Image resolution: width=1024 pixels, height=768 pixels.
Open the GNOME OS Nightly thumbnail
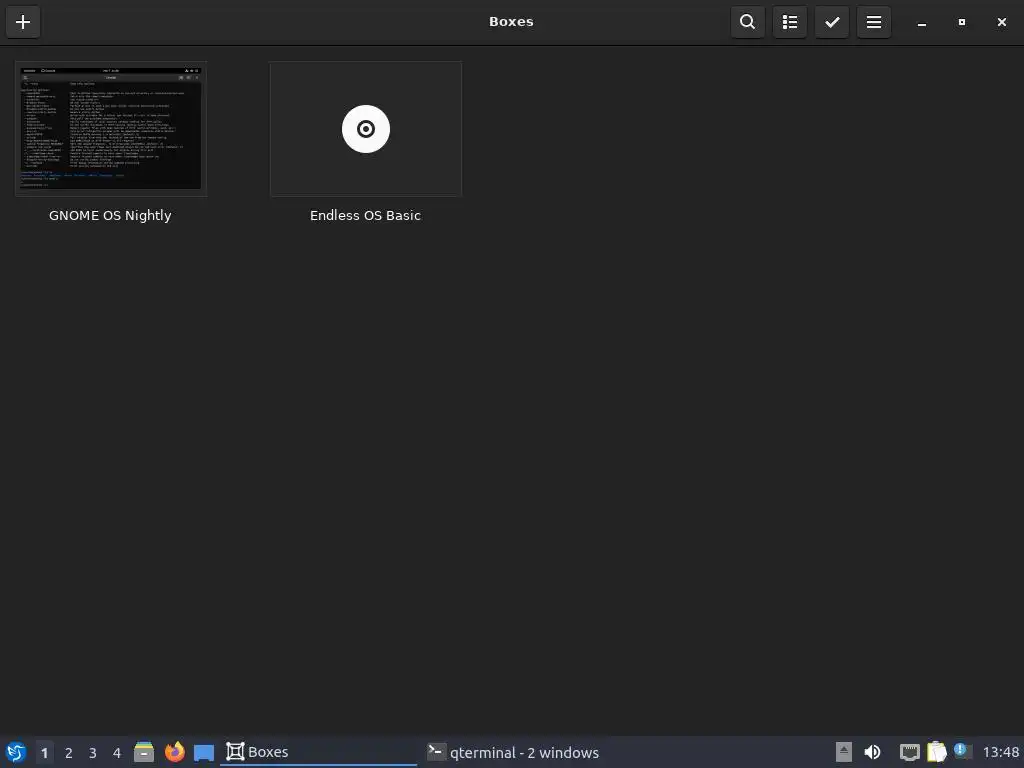tap(111, 129)
